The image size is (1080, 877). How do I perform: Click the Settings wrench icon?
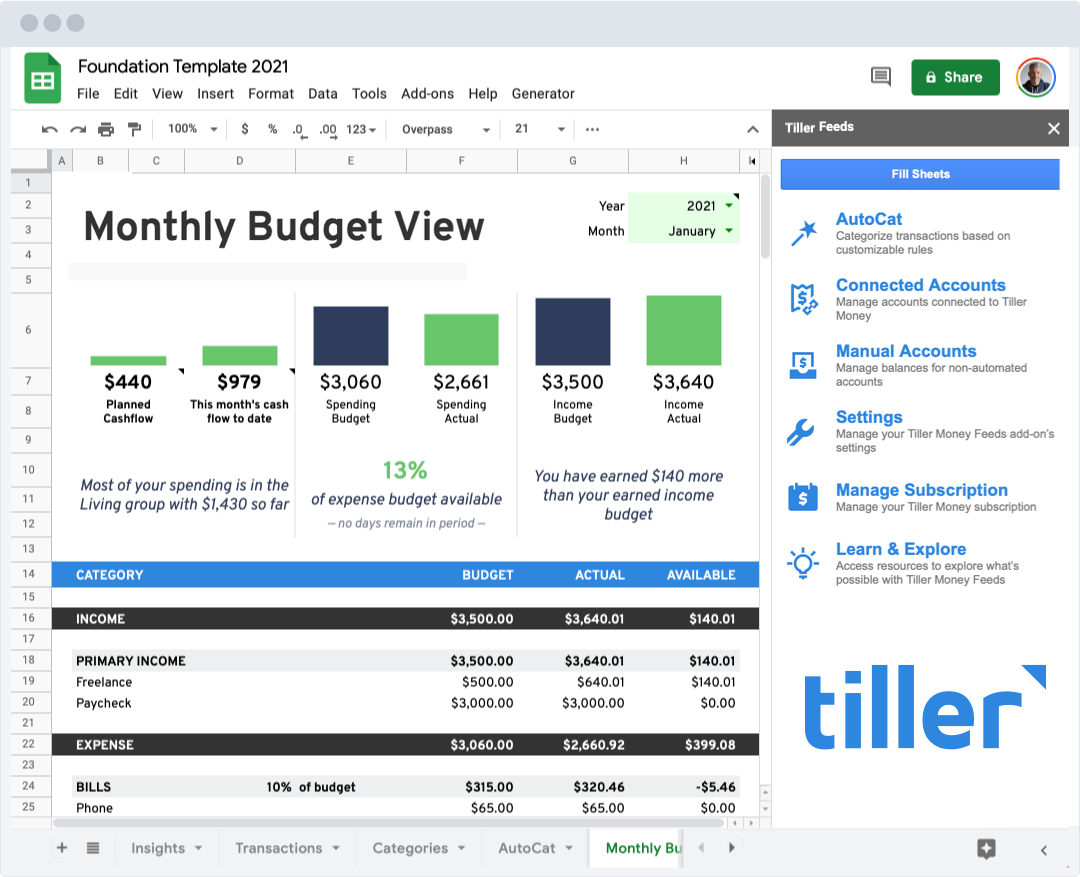click(800, 432)
